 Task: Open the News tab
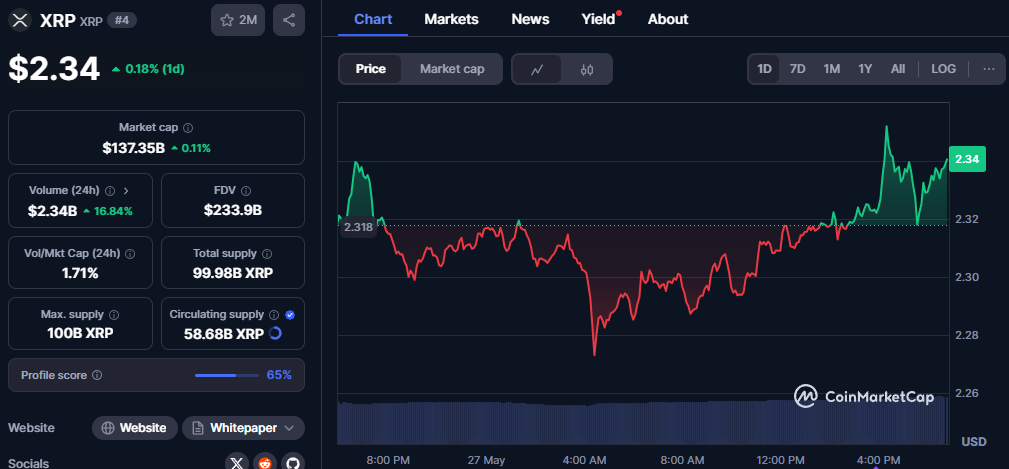pyautogui.click(x=530, y=19)
